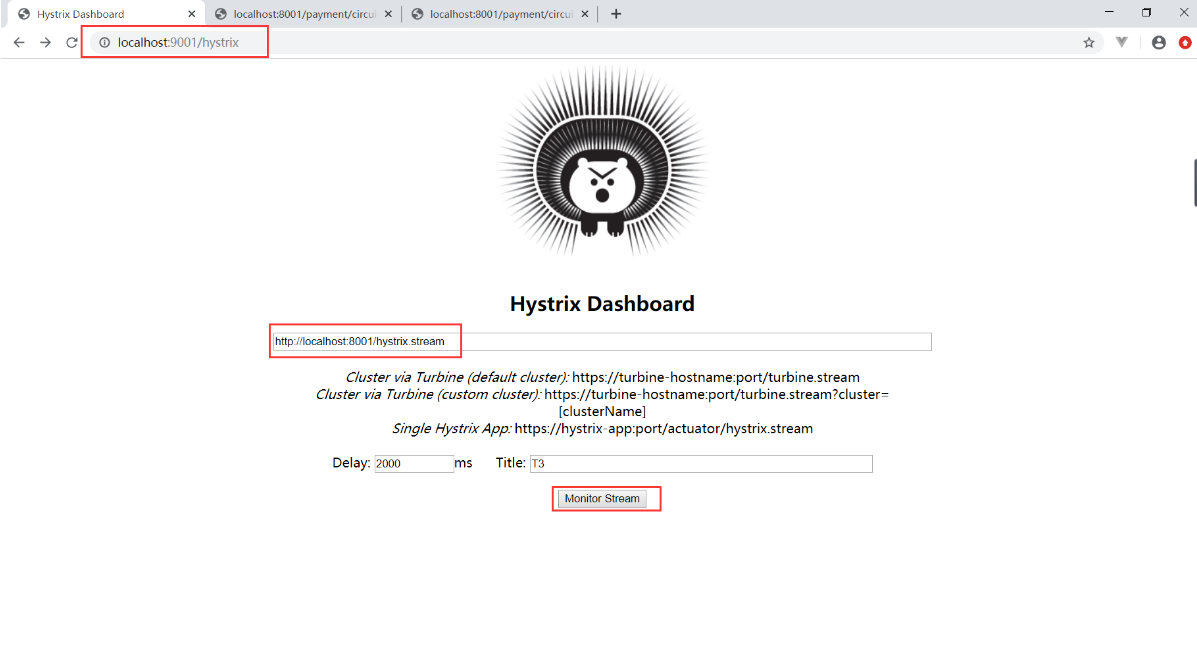Click the browser back arrow
This screenshot has width=1197, height=668.
tap(19, 43)
